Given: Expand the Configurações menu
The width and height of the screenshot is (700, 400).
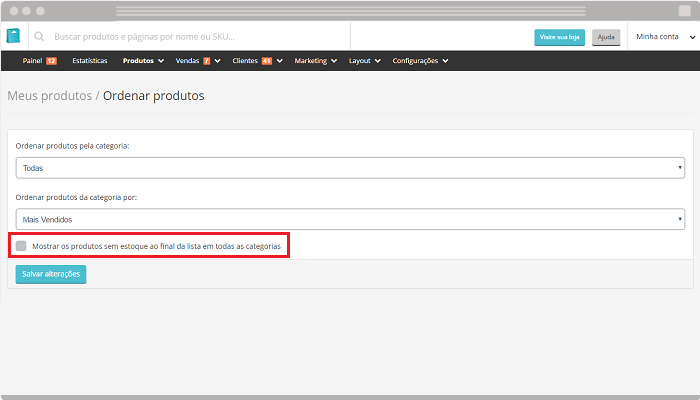Looking at the screenshot, I should (x=421, y=61).
